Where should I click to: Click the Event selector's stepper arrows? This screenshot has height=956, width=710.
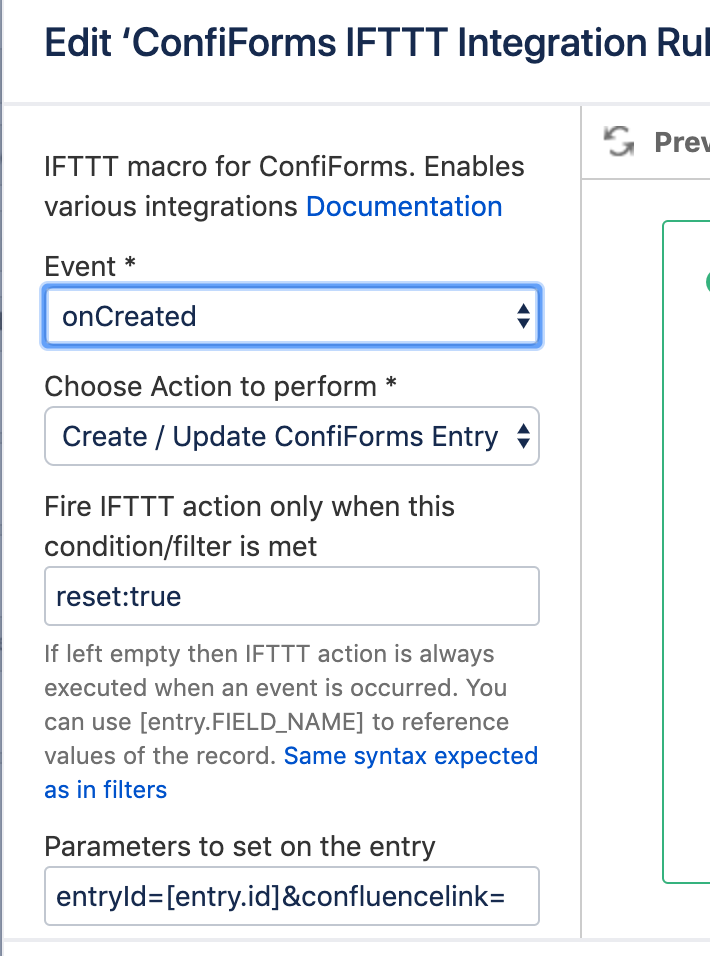click(x=524, y=316)
